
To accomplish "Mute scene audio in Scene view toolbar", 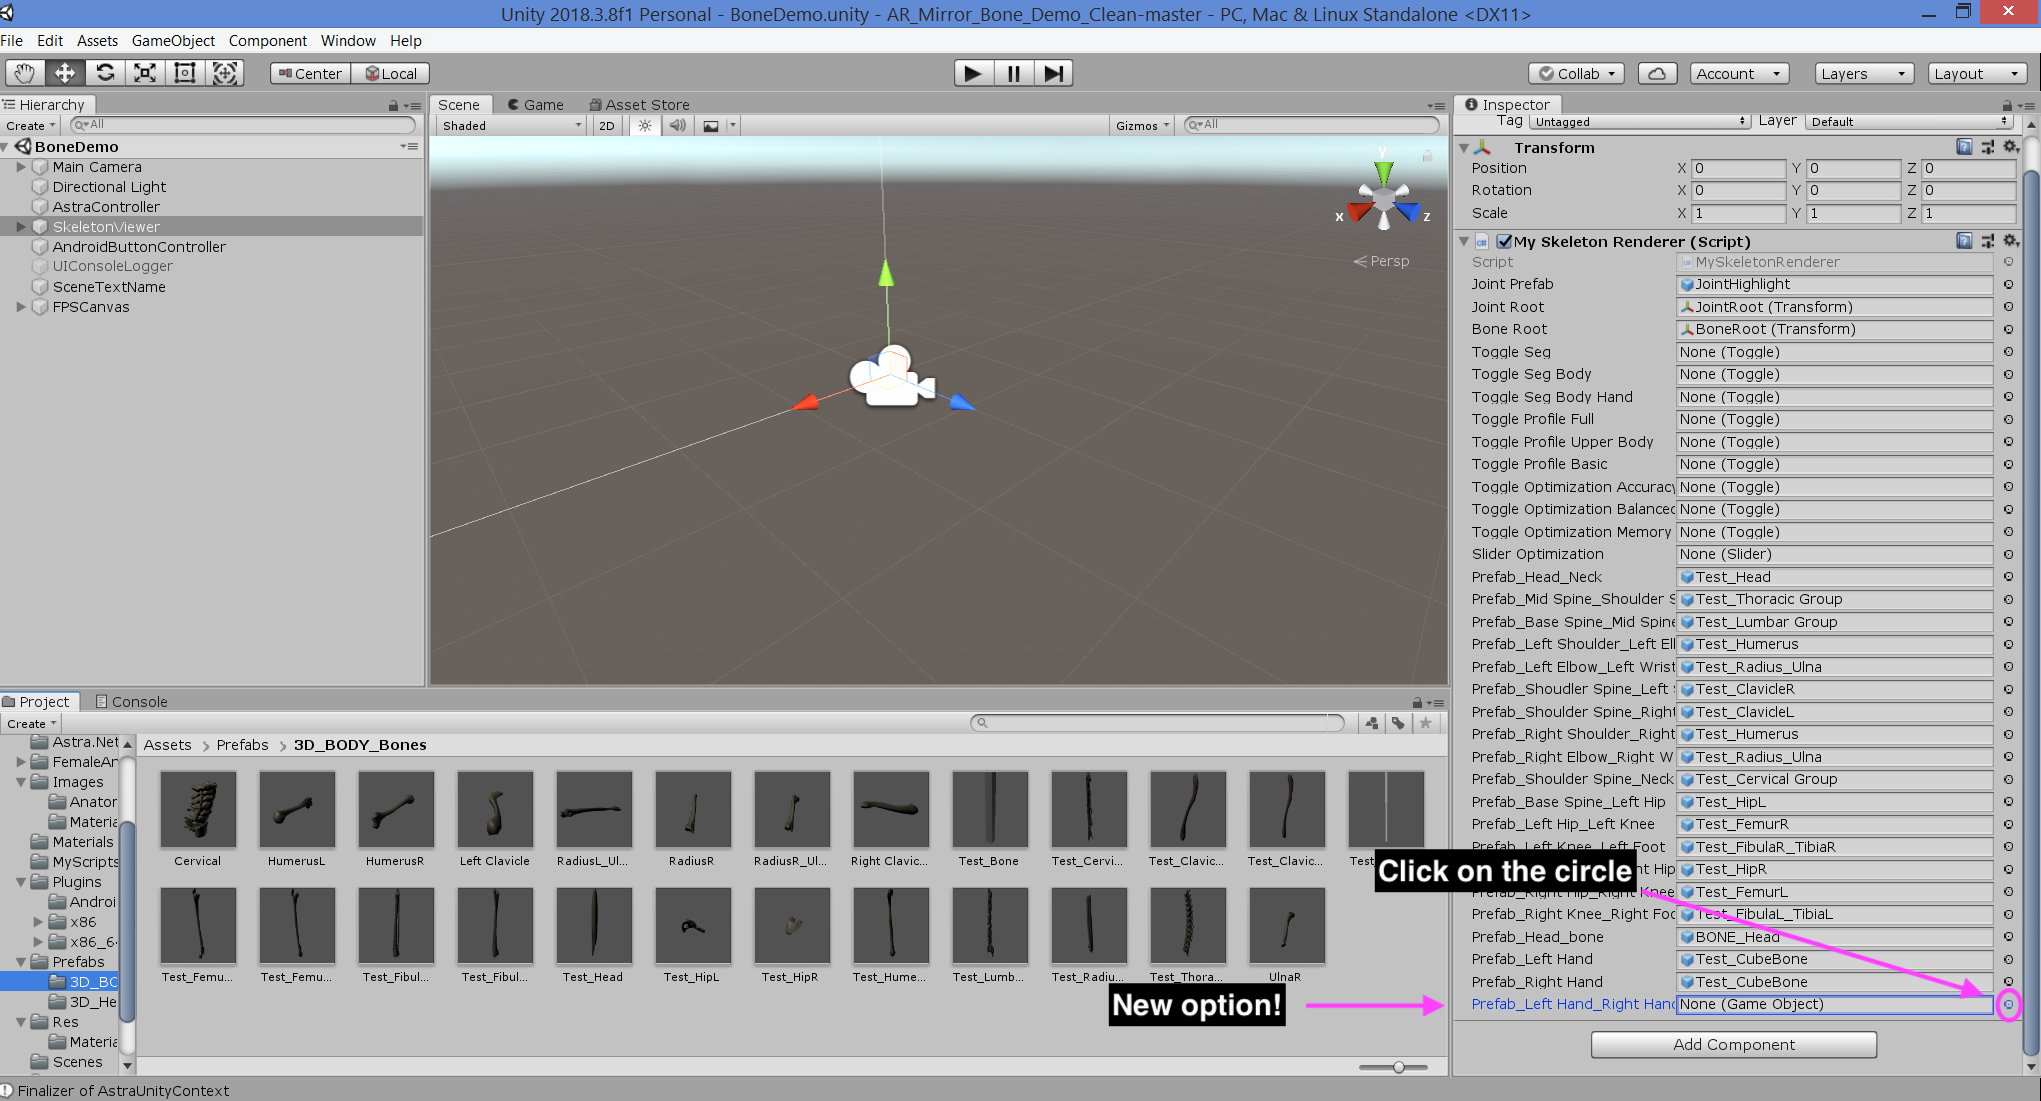I will pyautogui.click(x=678, y=124).
